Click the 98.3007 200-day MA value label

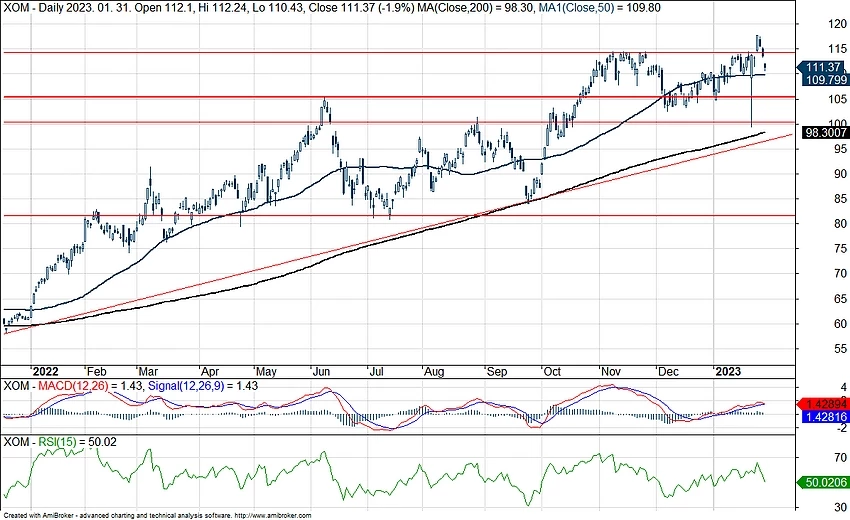pos(826,132)
